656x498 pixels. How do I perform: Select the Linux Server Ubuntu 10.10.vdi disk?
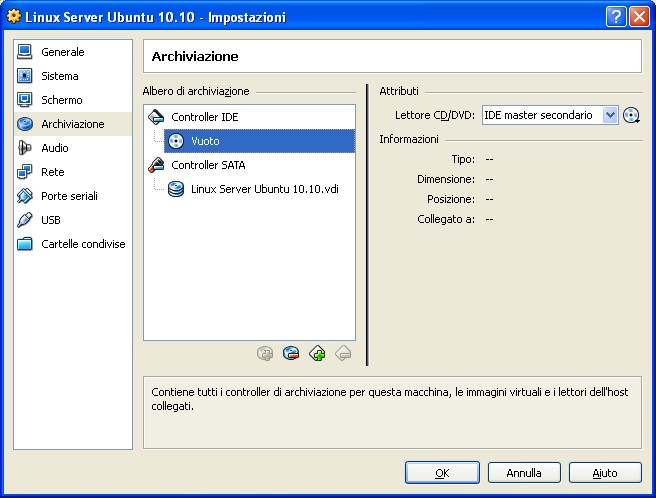click(264, 188)
